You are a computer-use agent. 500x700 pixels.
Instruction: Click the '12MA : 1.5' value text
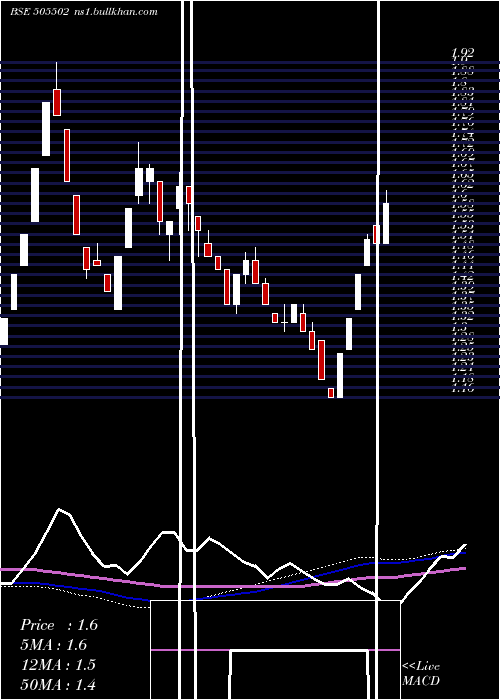pyautogui.click(x=58, y=665)
